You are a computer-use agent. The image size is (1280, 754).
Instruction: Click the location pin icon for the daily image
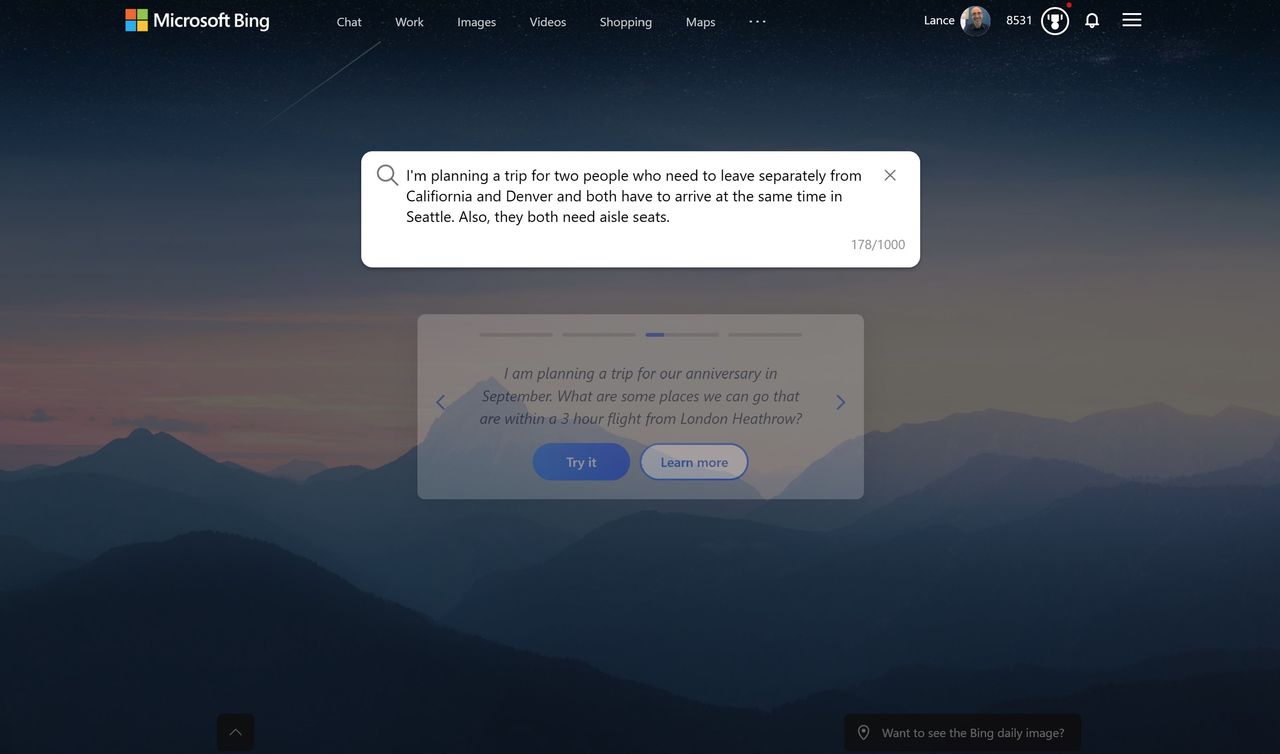click(x=864, y=733)
